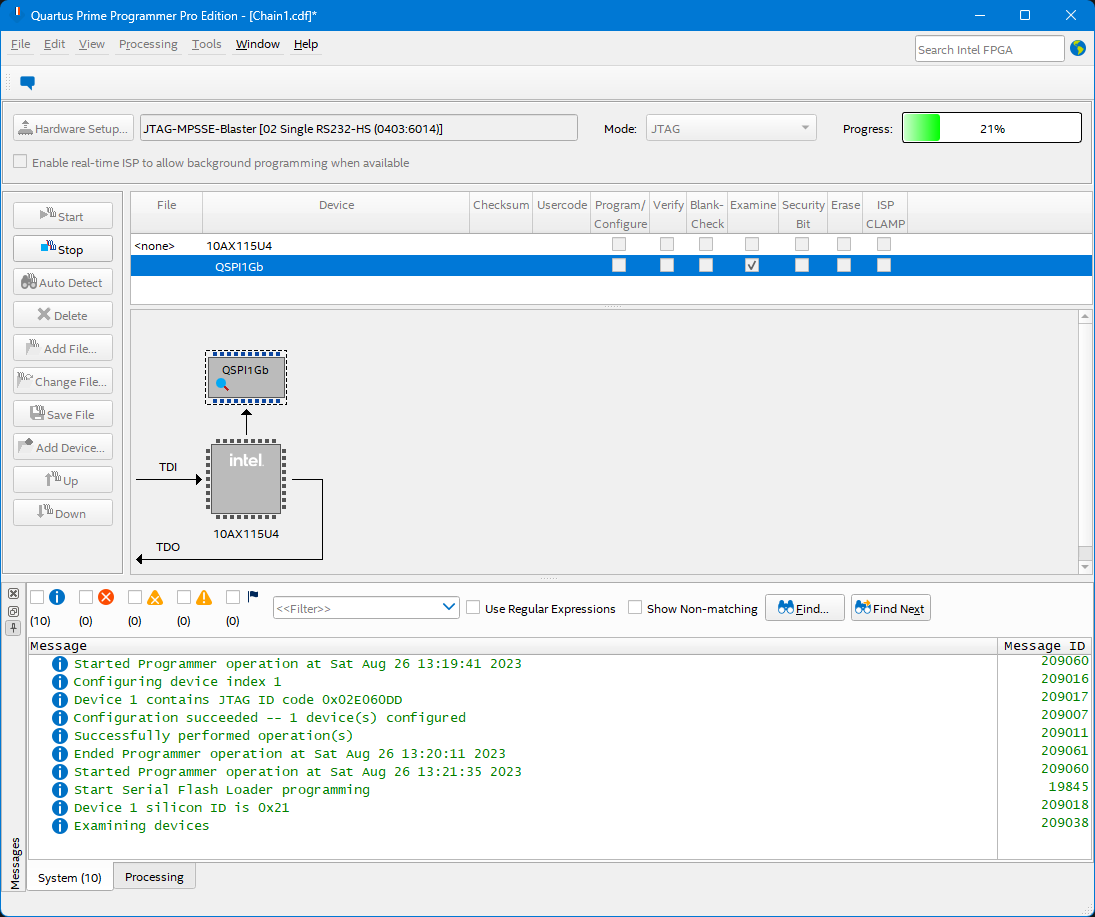The width and height of the screenshot is (1095, 917).
Task: Switch to the Processing messages tab
Action: tap(154, 876)
